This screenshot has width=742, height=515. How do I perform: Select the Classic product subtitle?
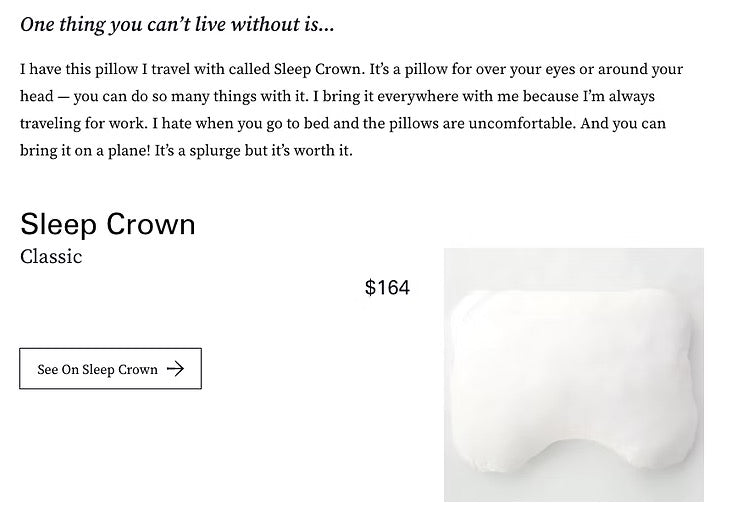click(51, 256)
